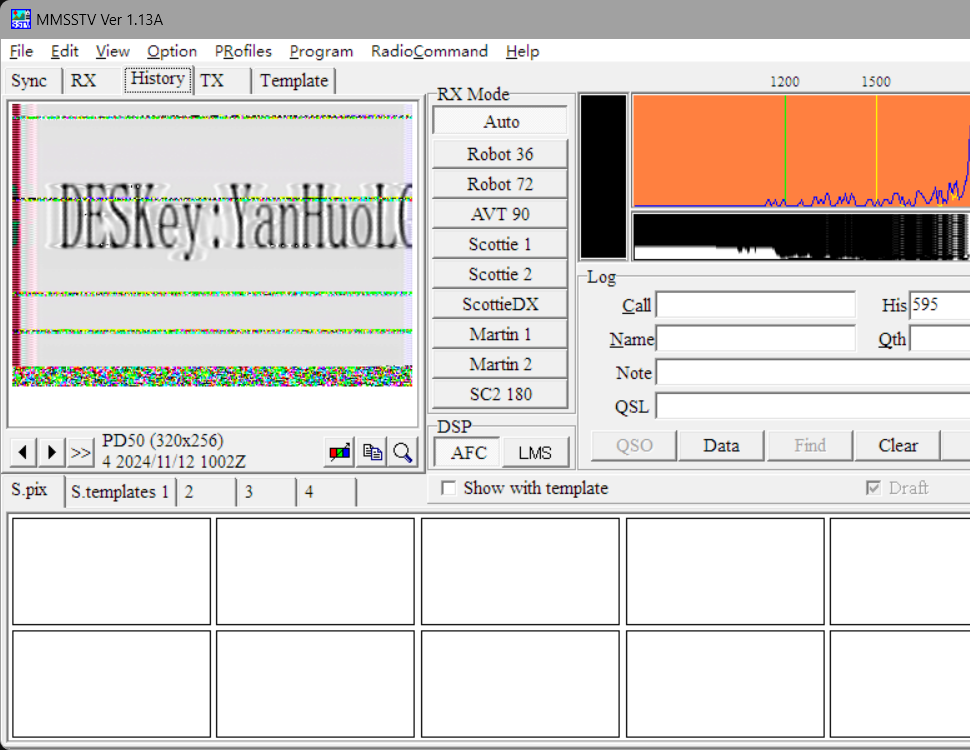The height and width of the screenshot is (750, 970).
Task: Click the Call input field
Action: pos(755,306)
